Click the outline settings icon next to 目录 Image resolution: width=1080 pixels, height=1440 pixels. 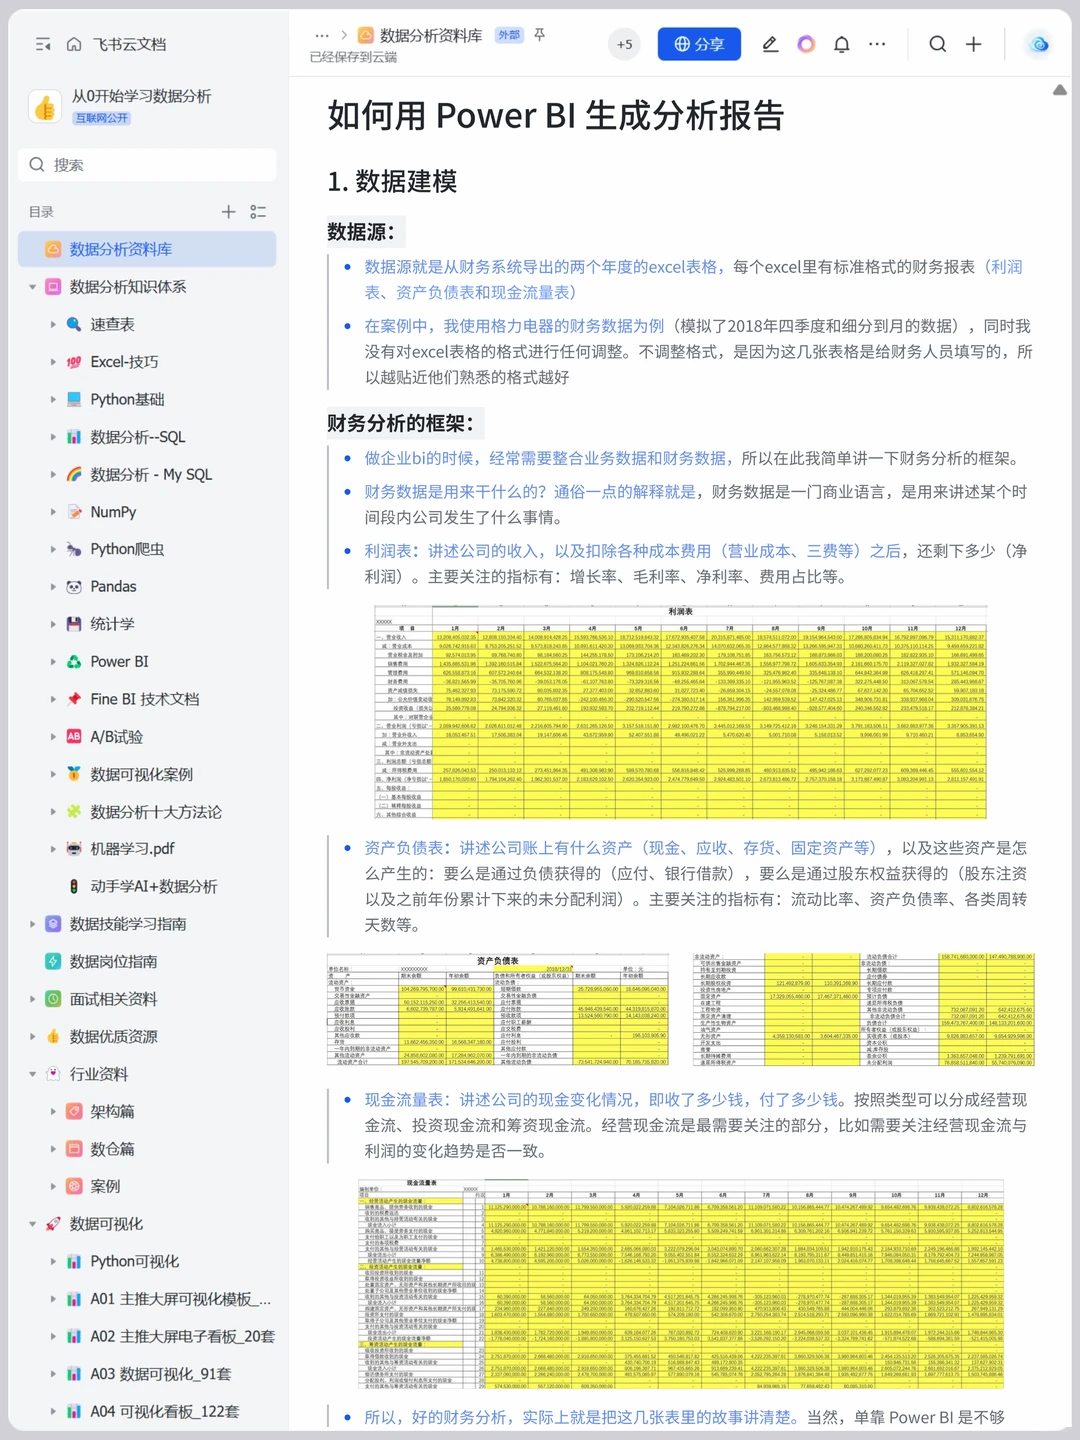pos(257,211)
